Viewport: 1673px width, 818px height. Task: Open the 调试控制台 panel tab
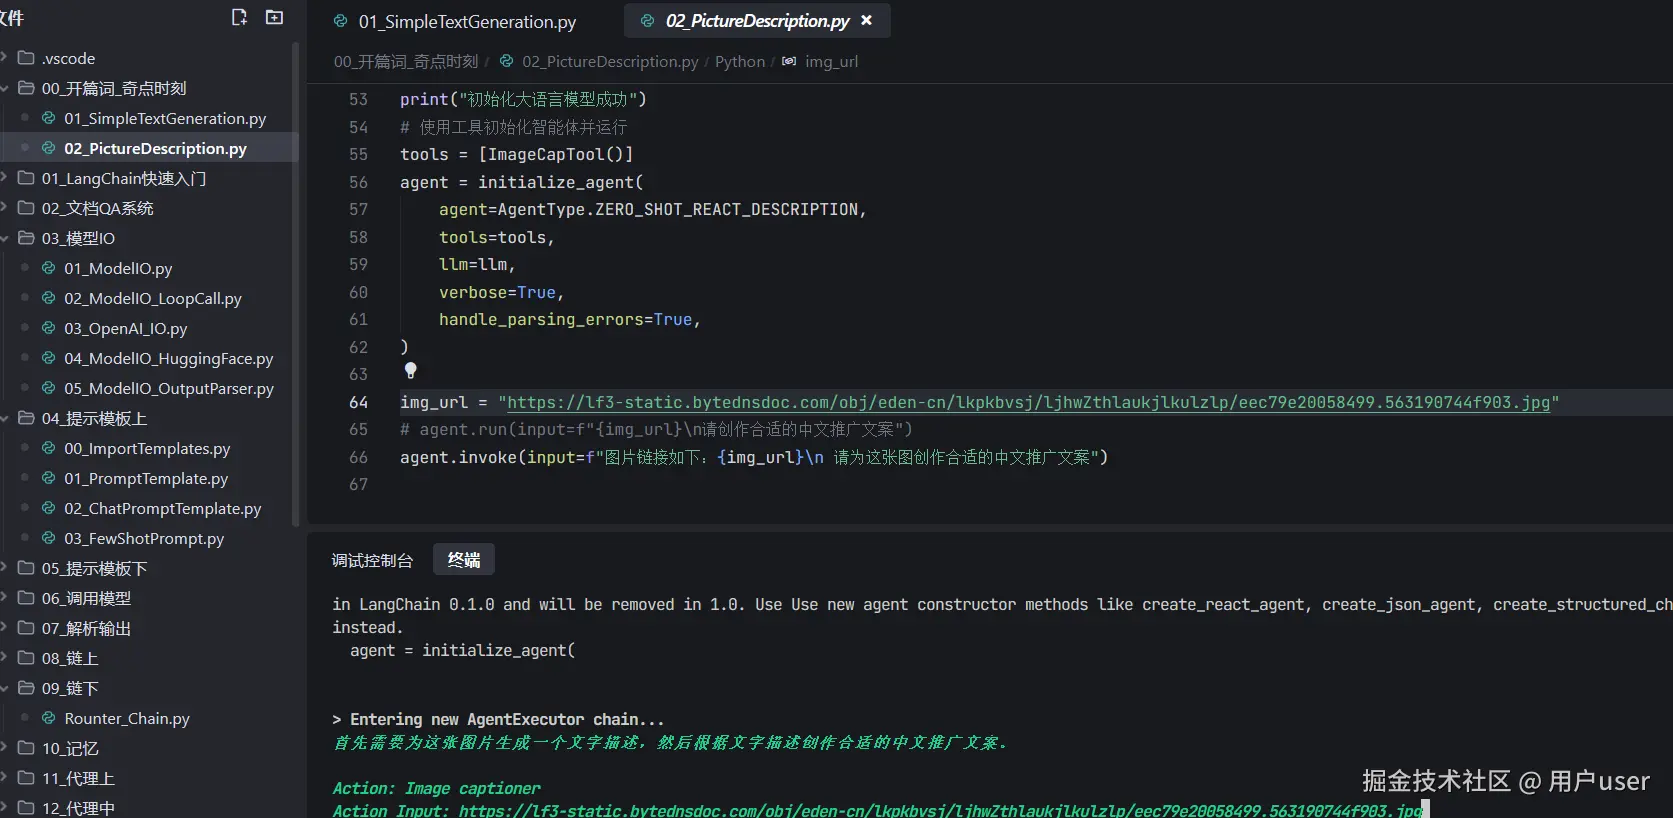372,560
